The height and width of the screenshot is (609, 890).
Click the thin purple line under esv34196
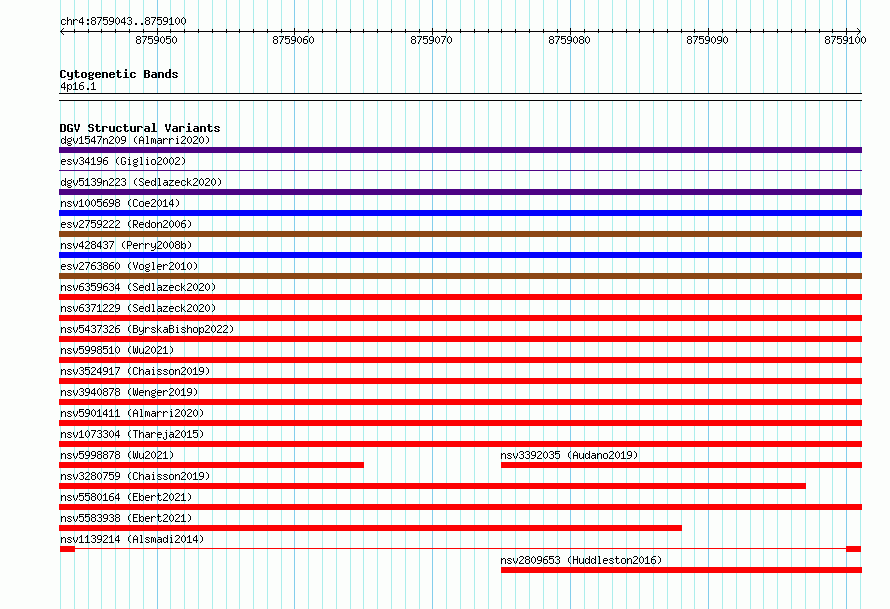[460, 170]
